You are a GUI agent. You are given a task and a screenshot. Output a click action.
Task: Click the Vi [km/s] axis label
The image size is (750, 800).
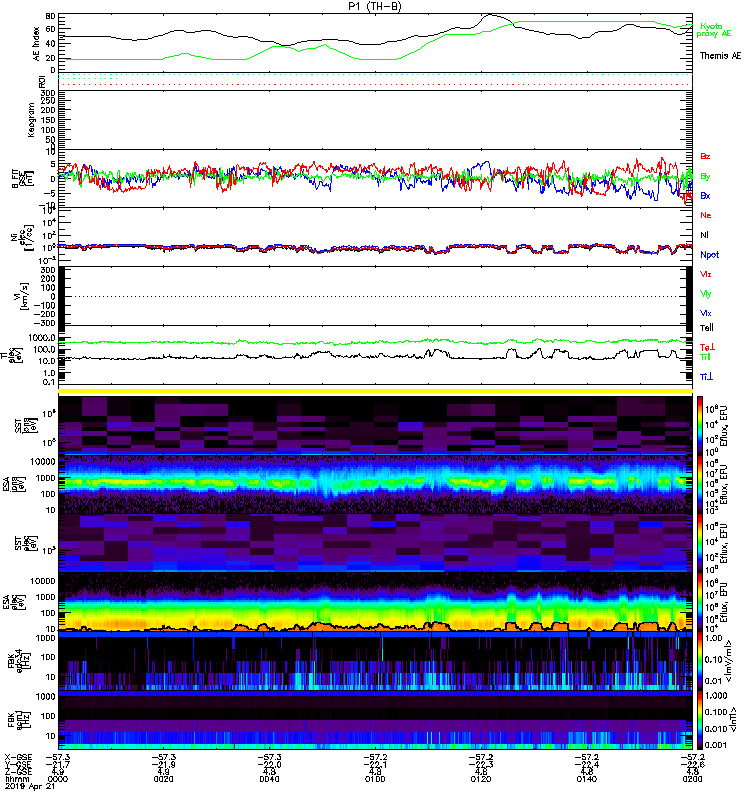click(x=23, y=296)
